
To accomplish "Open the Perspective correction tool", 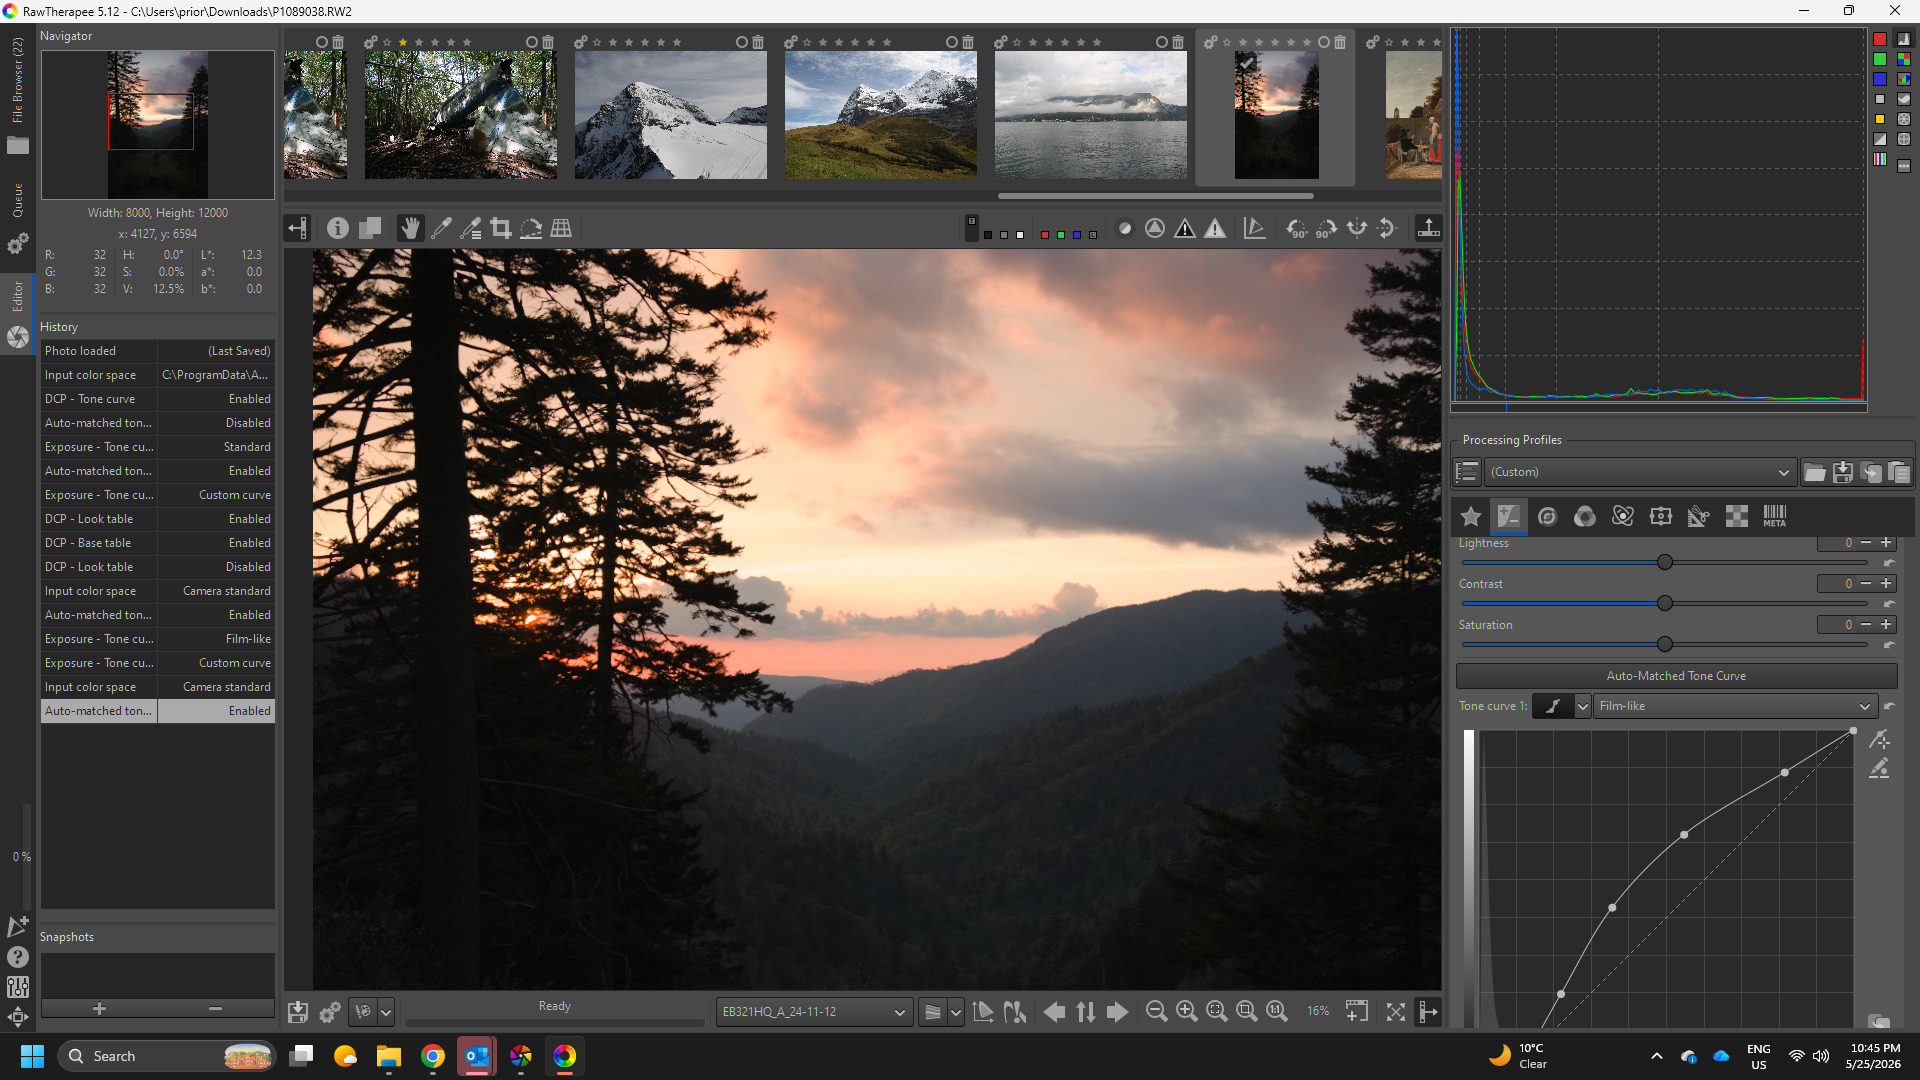I will pyautogui.click(x=561, y=228).
